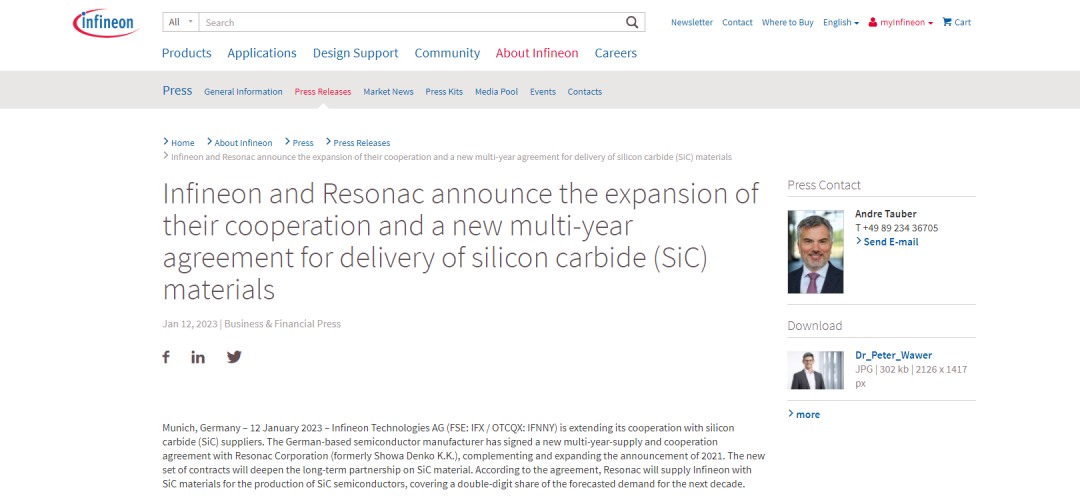Image resolution: width=1080 pixels, height=498 pixels.
Task: Open the Community menu
Action: (447, 53)
